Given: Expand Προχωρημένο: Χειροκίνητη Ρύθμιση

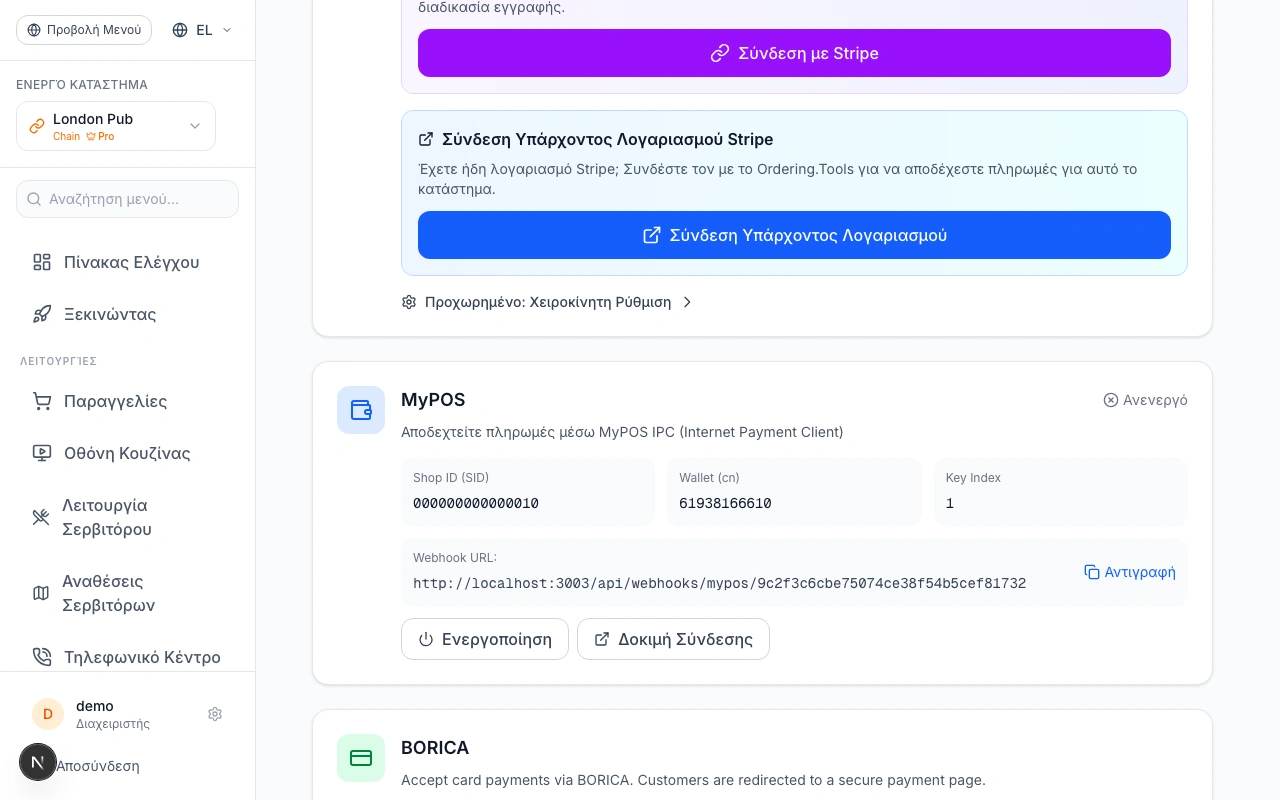Looking at the screenshot, I should coord(547,302).
